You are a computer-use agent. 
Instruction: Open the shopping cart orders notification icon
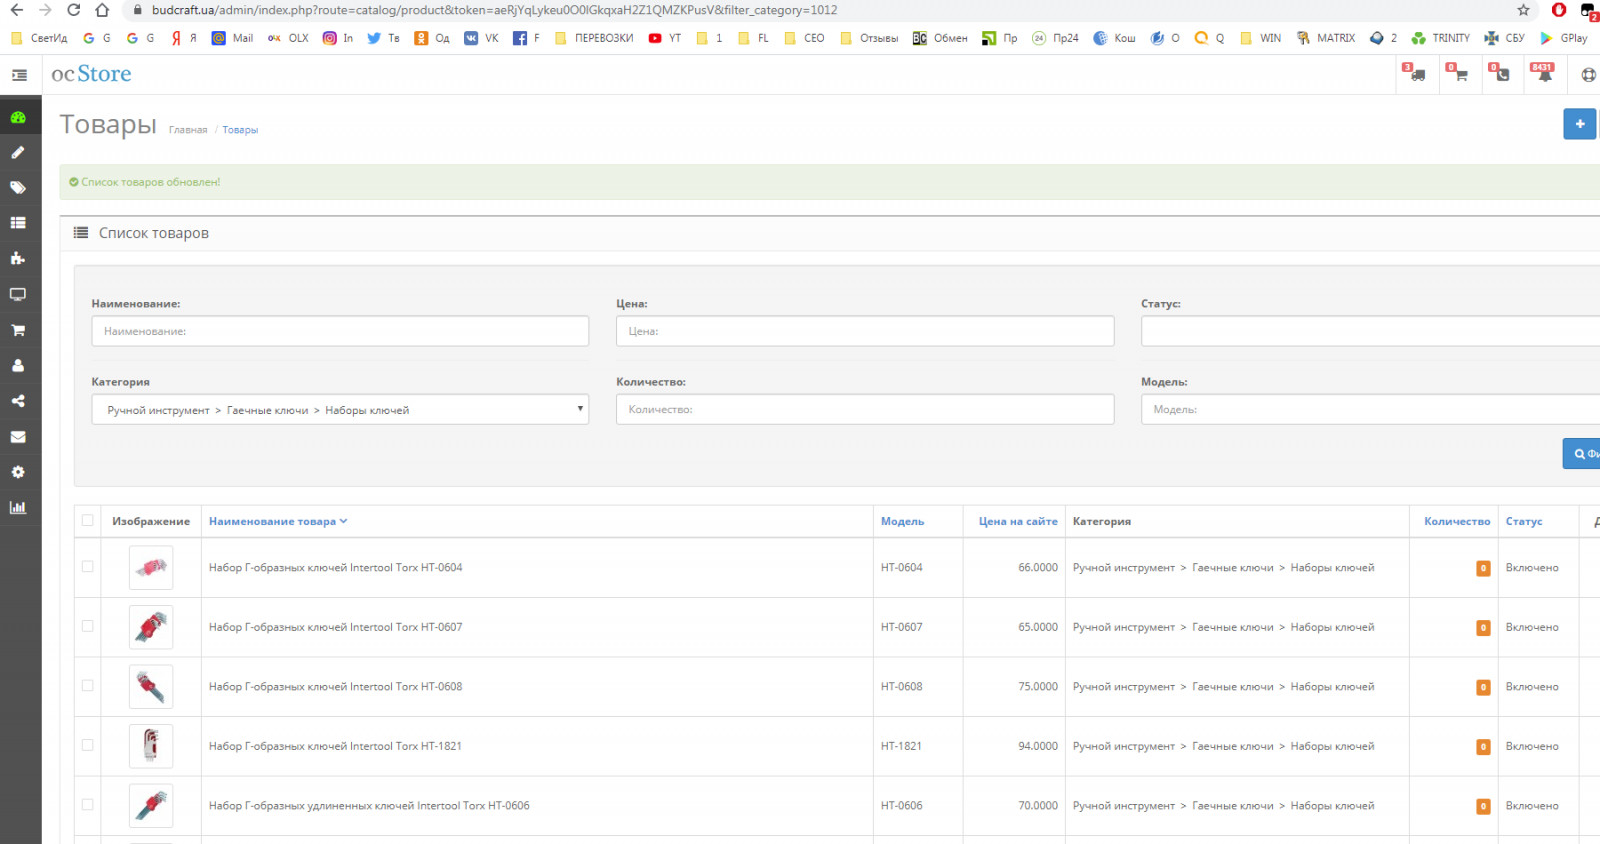(1458, 73)
